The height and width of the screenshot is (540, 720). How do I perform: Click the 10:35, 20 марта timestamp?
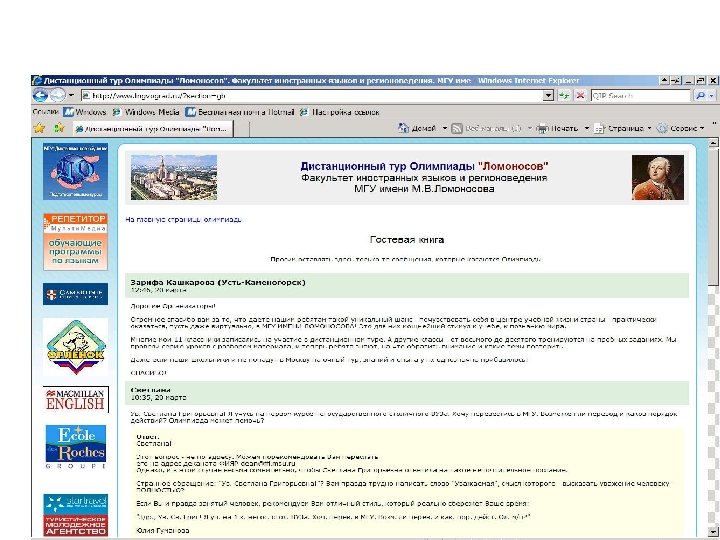pyautogui.click(x=159, y=398)
